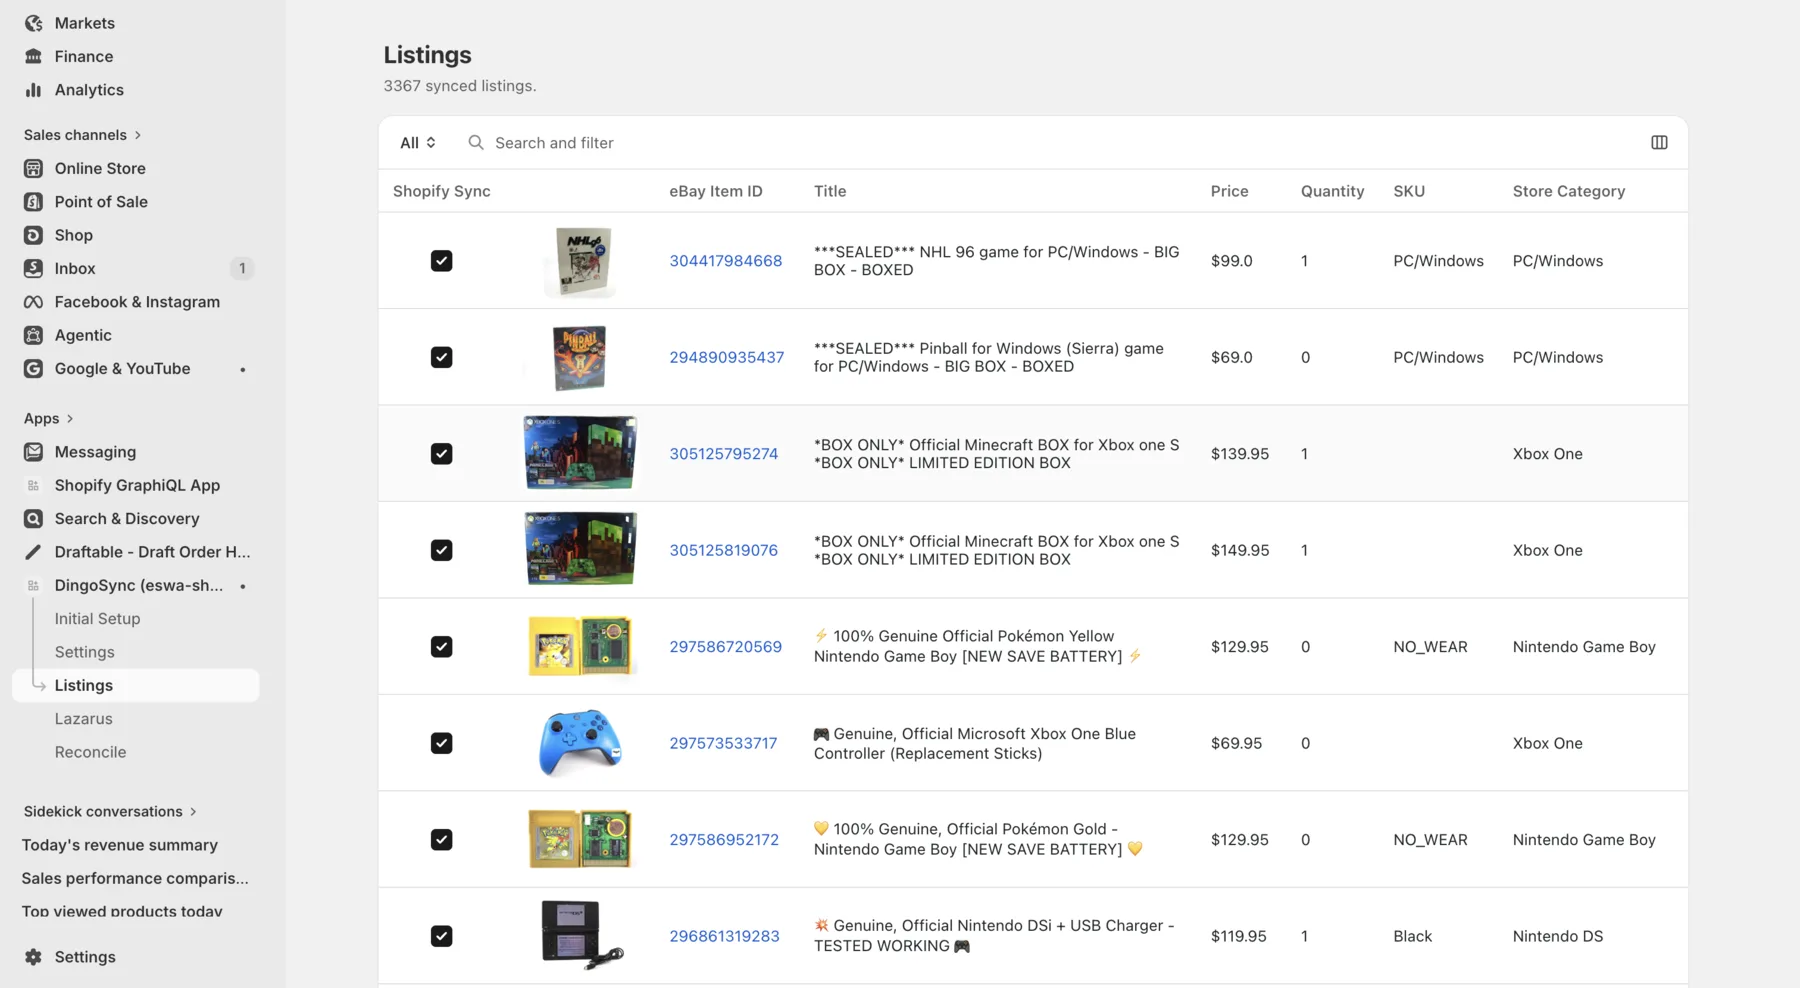The height and width of the screenshot is (988, 1800).
Task: Click the Point of Sale icon
Action: coord(33,202)
